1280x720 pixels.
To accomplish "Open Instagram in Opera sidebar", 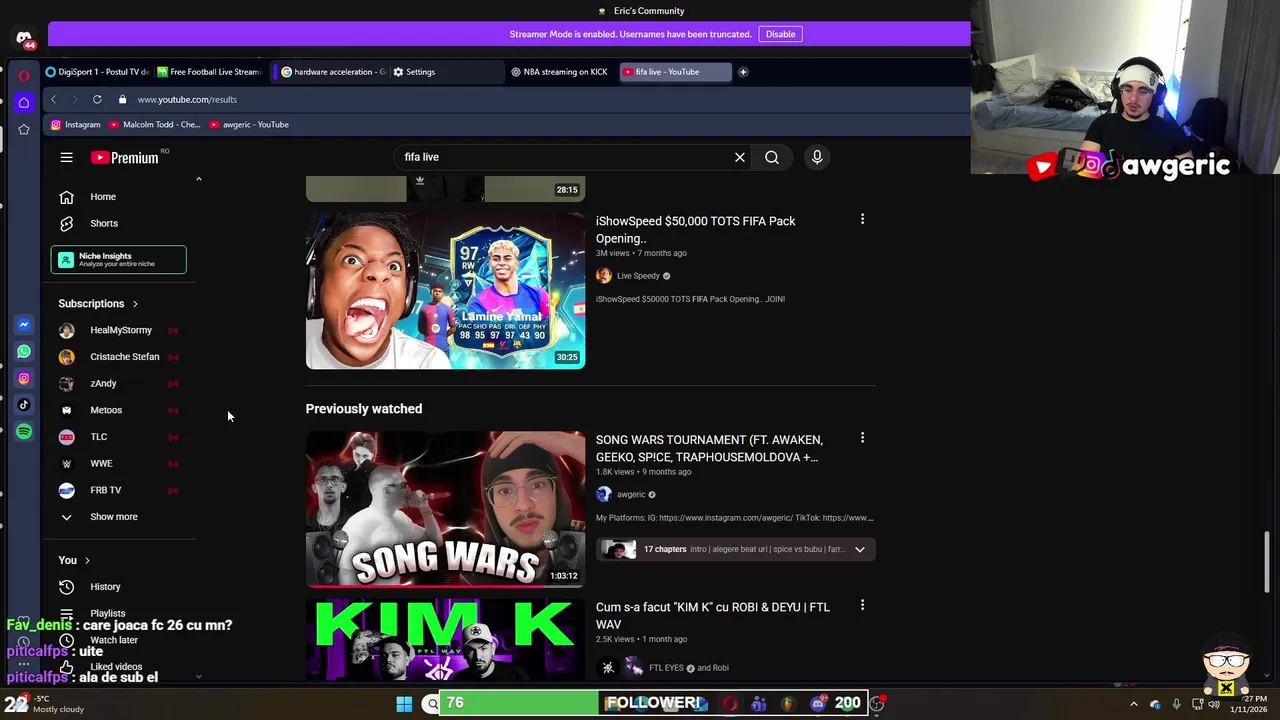I will (x=24, y=379).
